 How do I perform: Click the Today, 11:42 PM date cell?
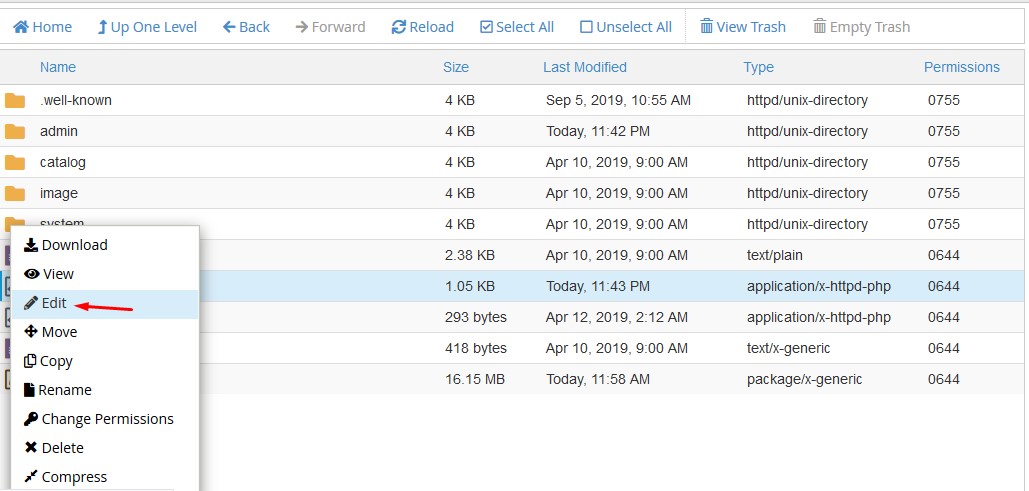pos(598,131)
